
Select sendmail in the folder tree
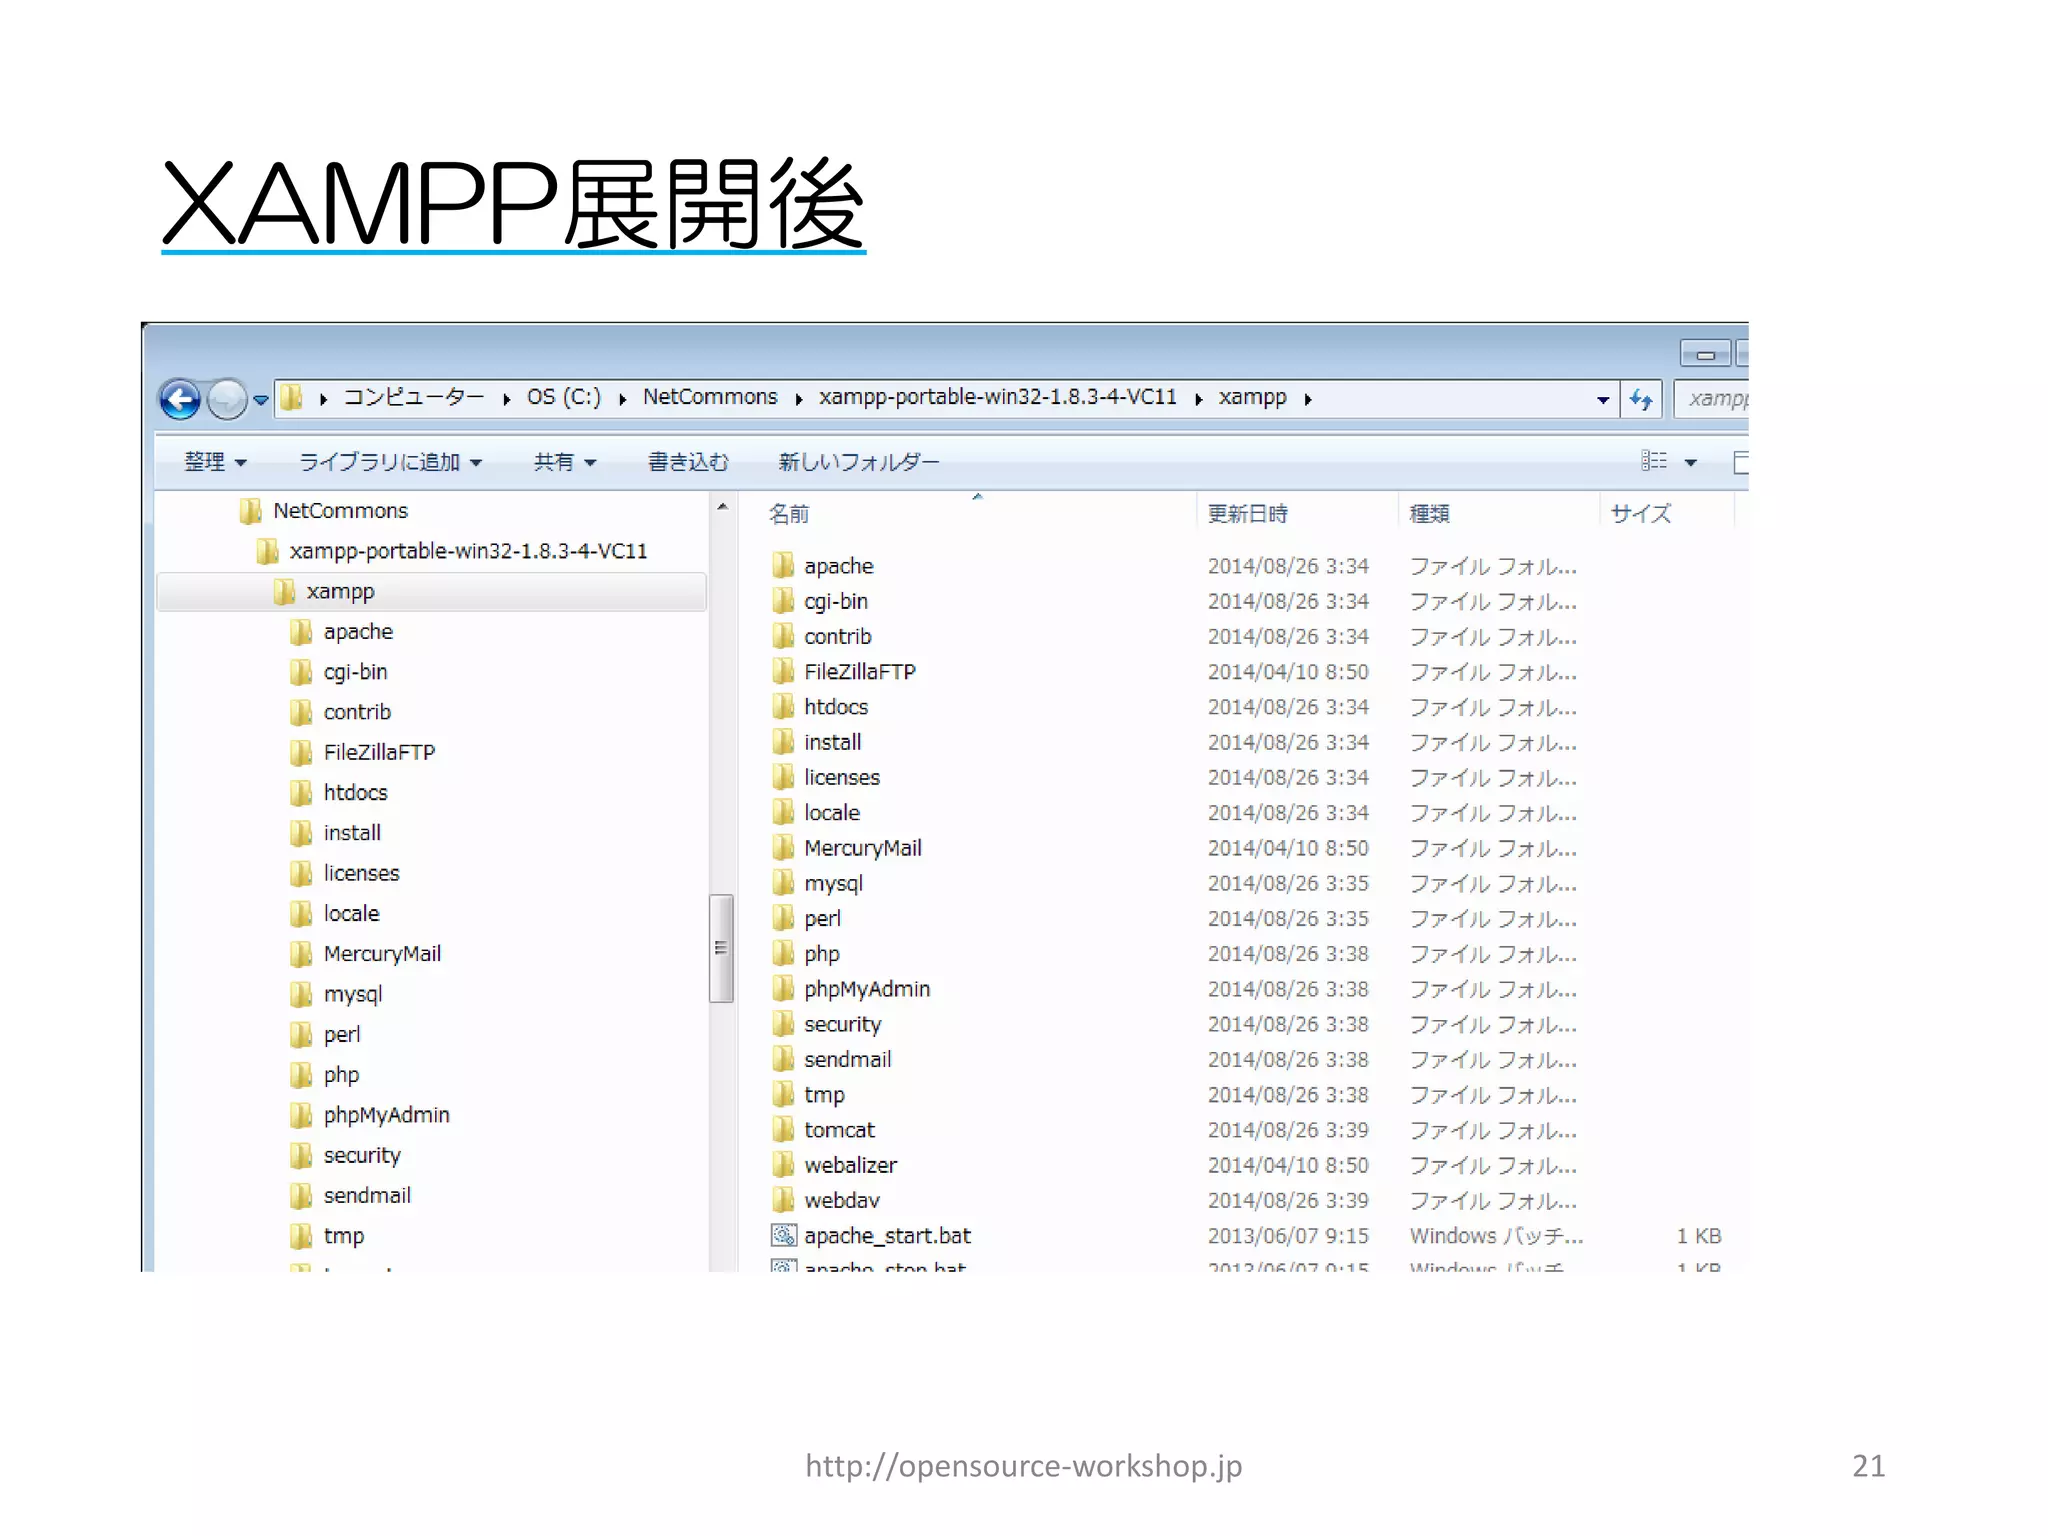coord(367,1196)
